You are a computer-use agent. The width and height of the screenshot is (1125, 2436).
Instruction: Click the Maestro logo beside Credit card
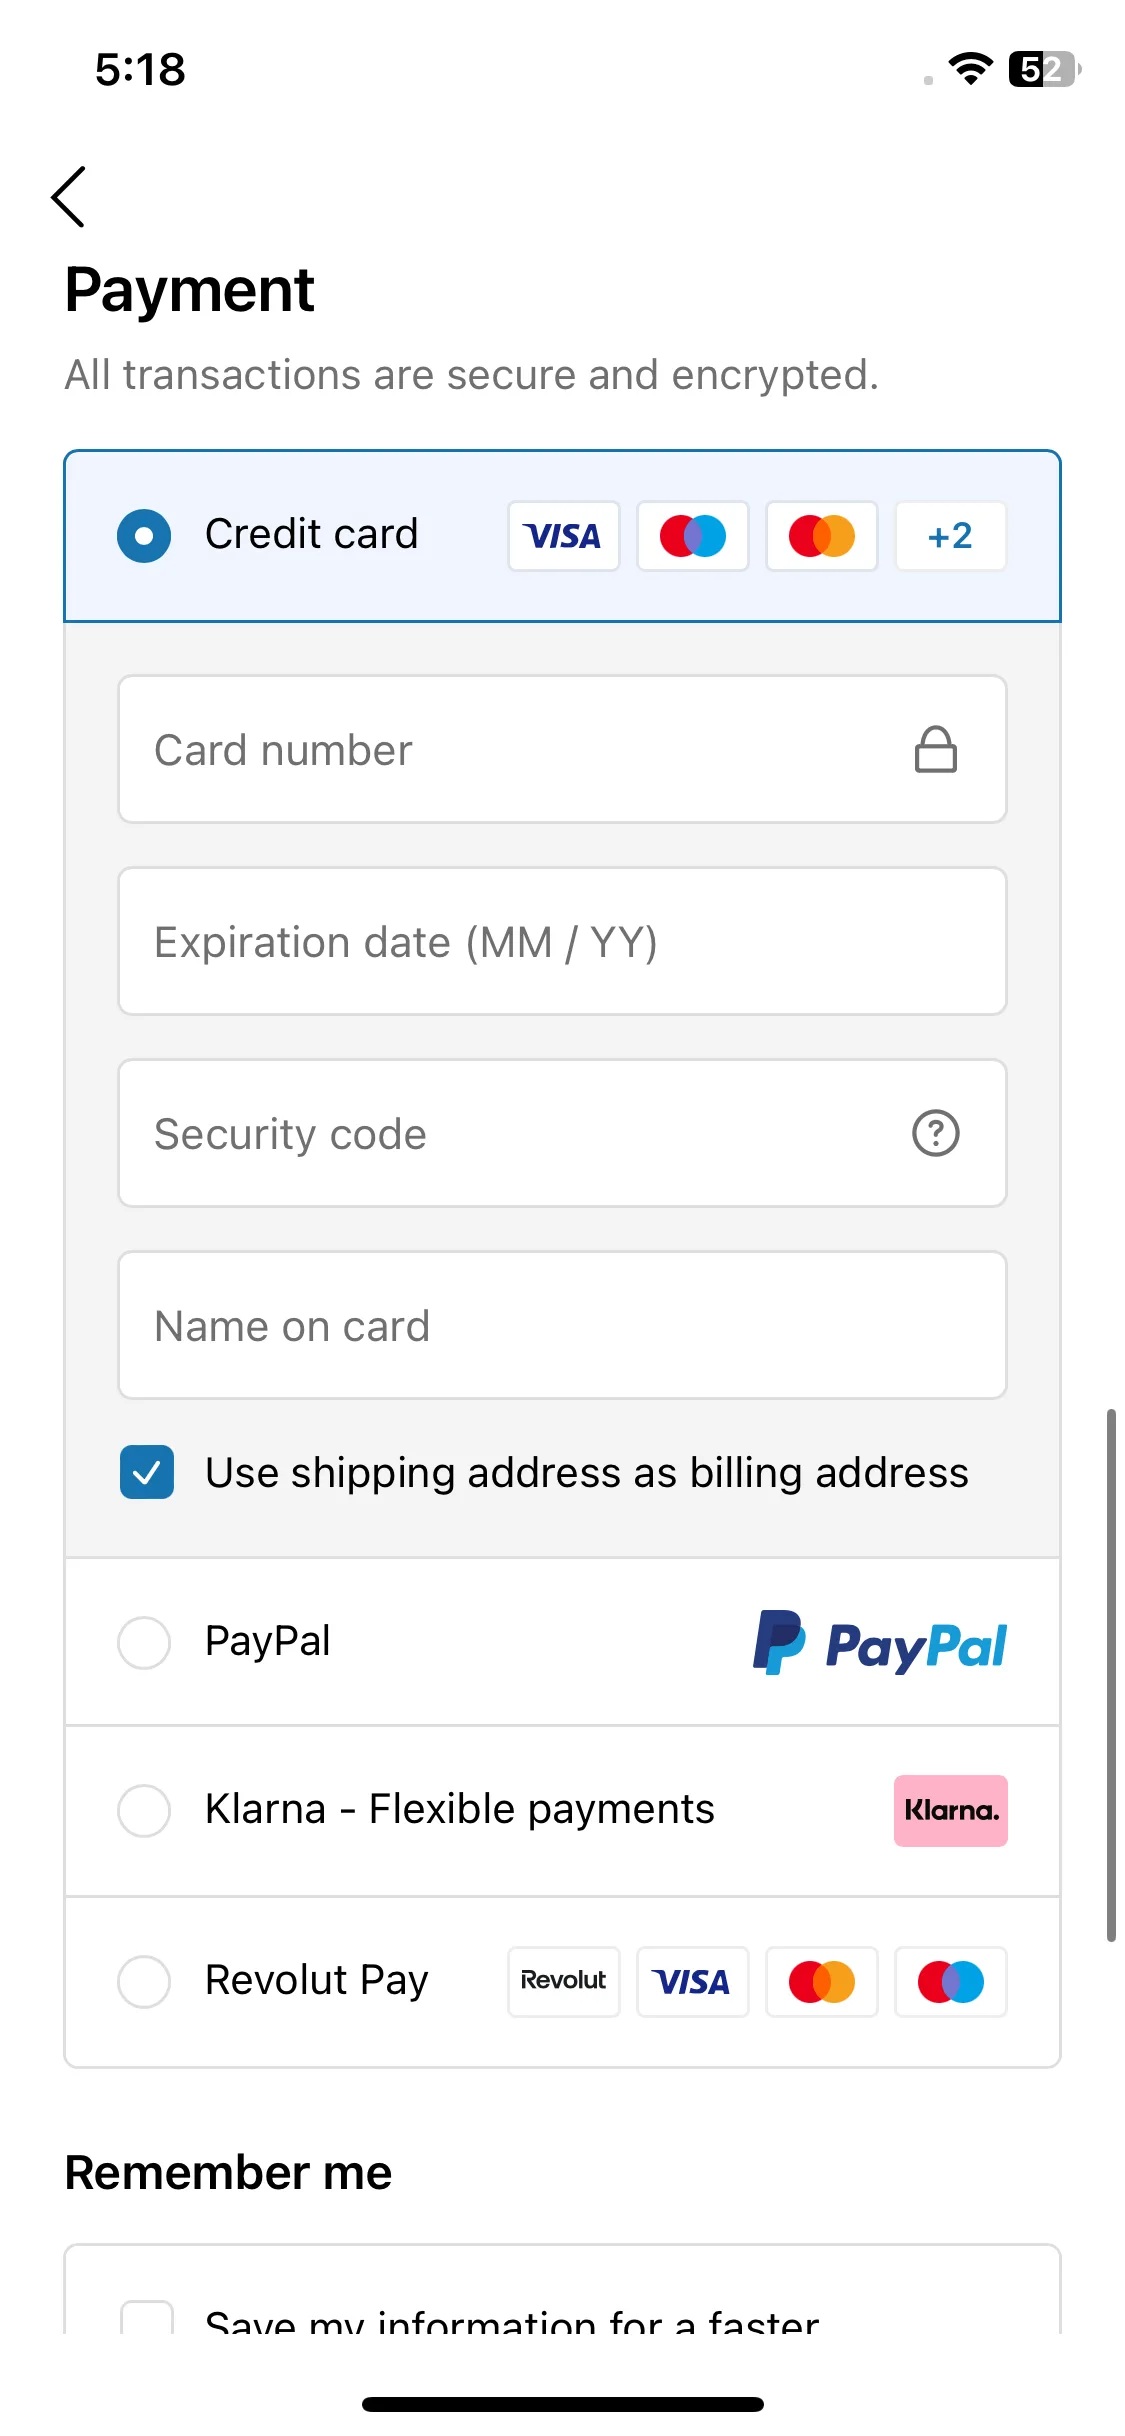tap(693, 536)
